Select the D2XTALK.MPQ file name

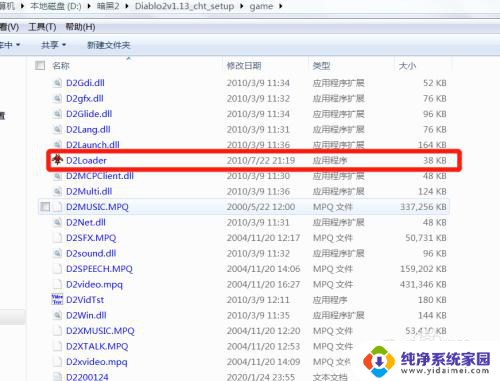click(x=97, y=347)
